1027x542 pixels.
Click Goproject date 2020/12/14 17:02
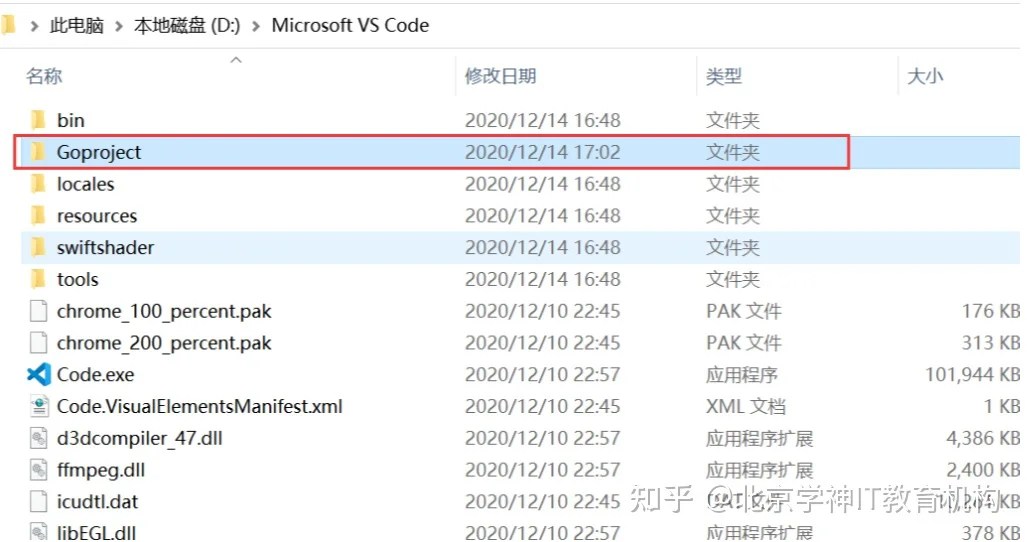tap(542, 152)
